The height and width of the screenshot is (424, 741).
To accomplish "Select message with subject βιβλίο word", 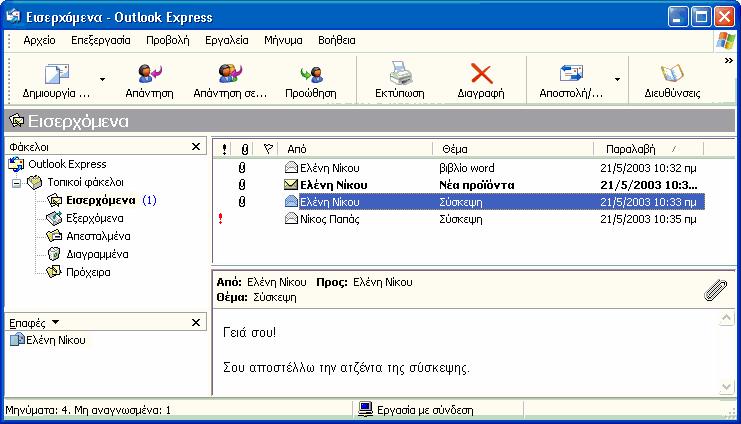I will click(459, 168).
